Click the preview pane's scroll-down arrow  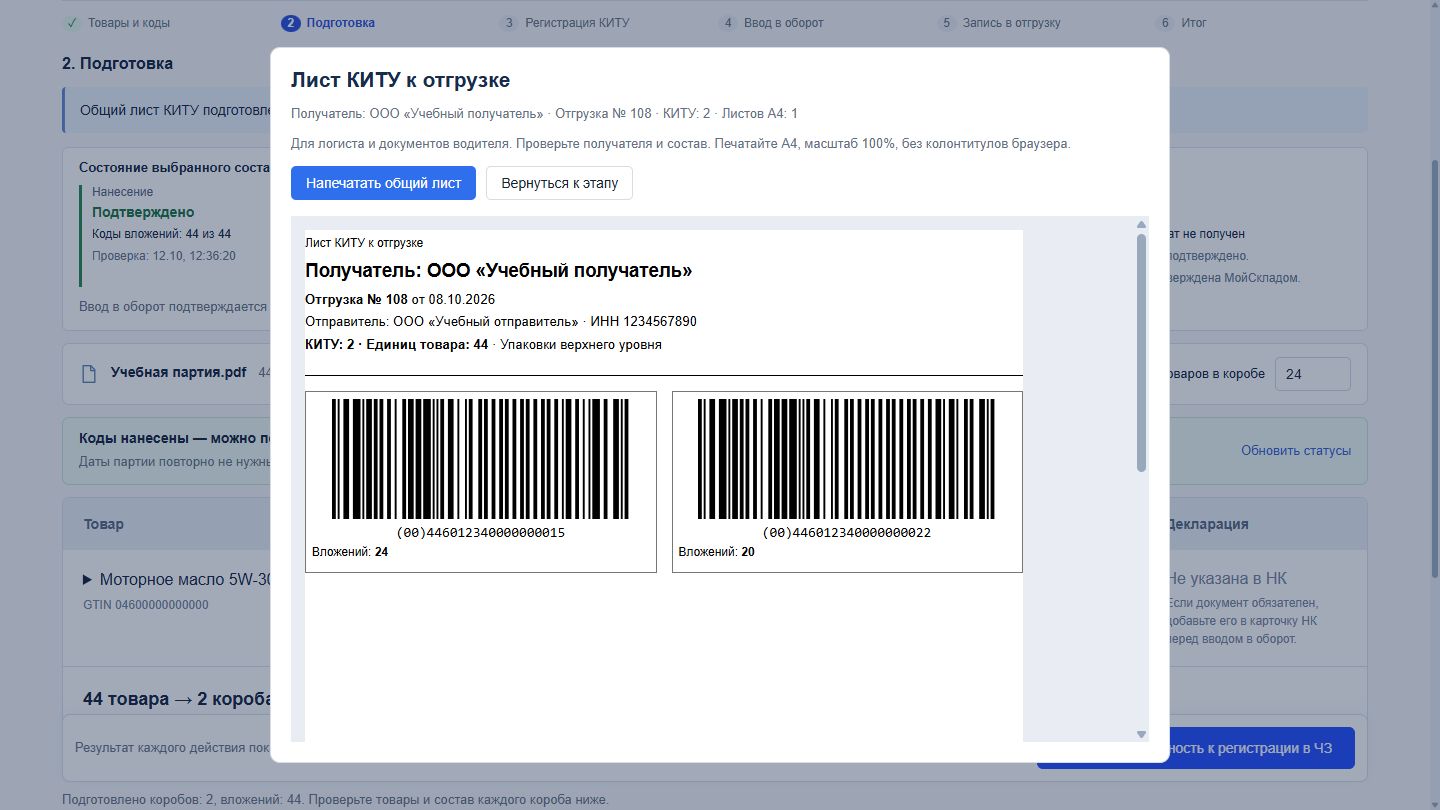point(1141,735)
